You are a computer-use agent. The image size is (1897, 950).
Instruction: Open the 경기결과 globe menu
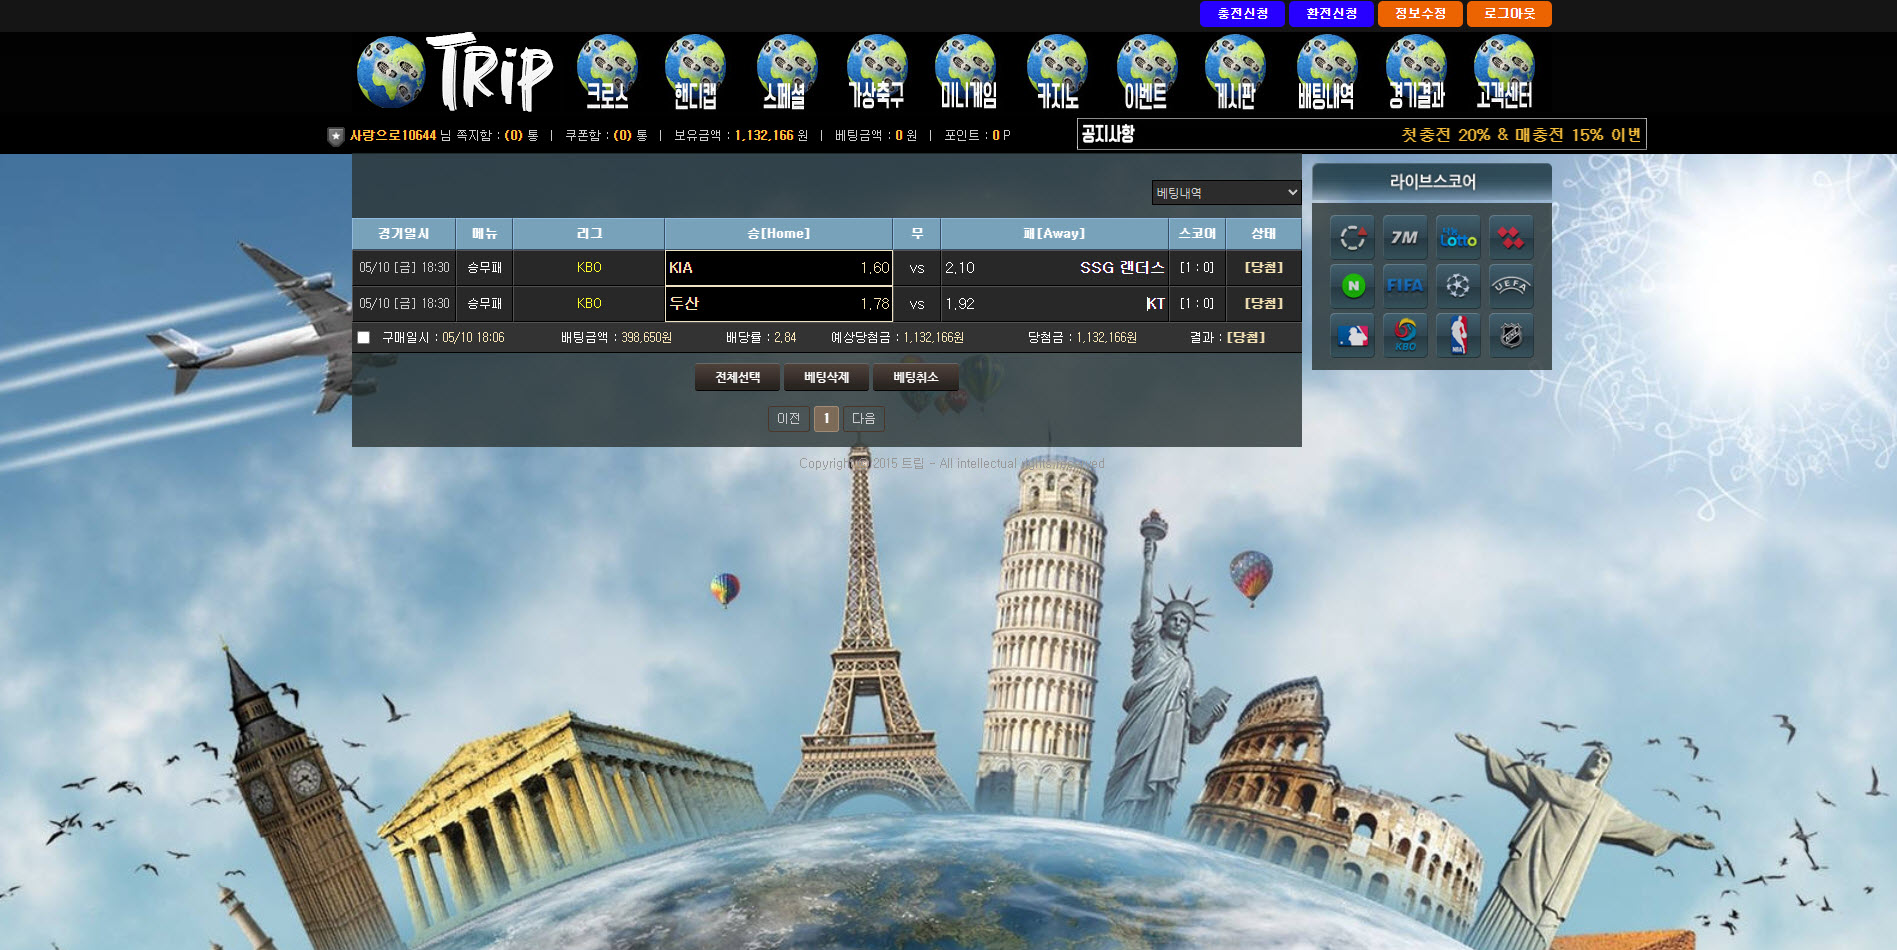click(1416, 72)
